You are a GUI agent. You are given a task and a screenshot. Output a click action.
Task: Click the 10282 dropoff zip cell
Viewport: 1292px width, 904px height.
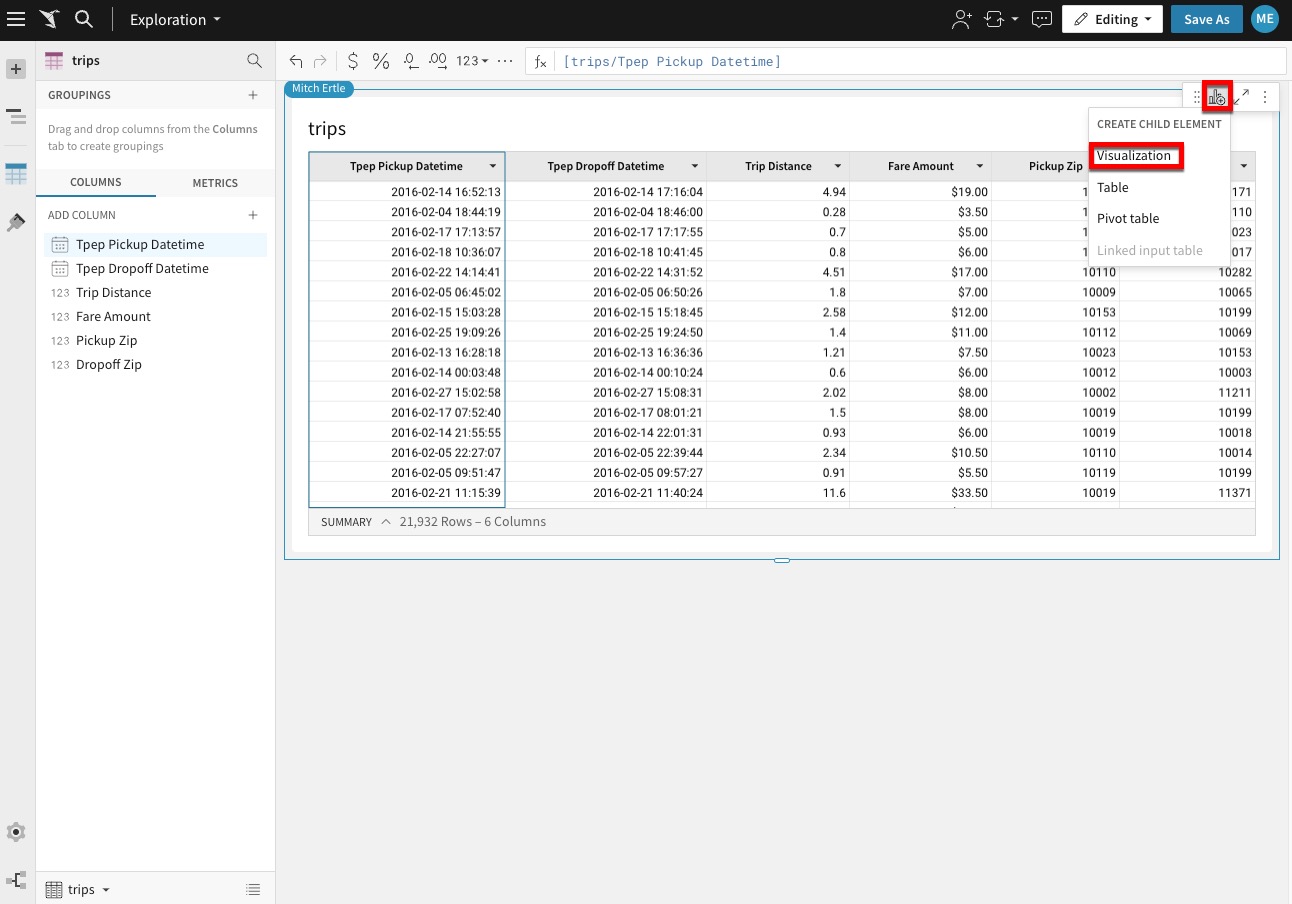click(1187, 272)
